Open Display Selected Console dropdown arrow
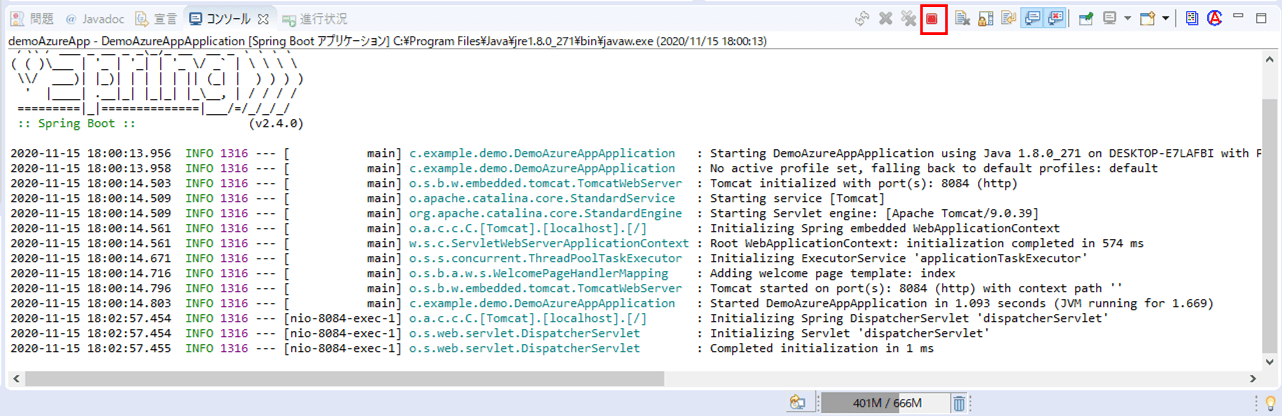Image resolution: width=1282 pixels, height=416 pixels. (x=1127, y=19)
